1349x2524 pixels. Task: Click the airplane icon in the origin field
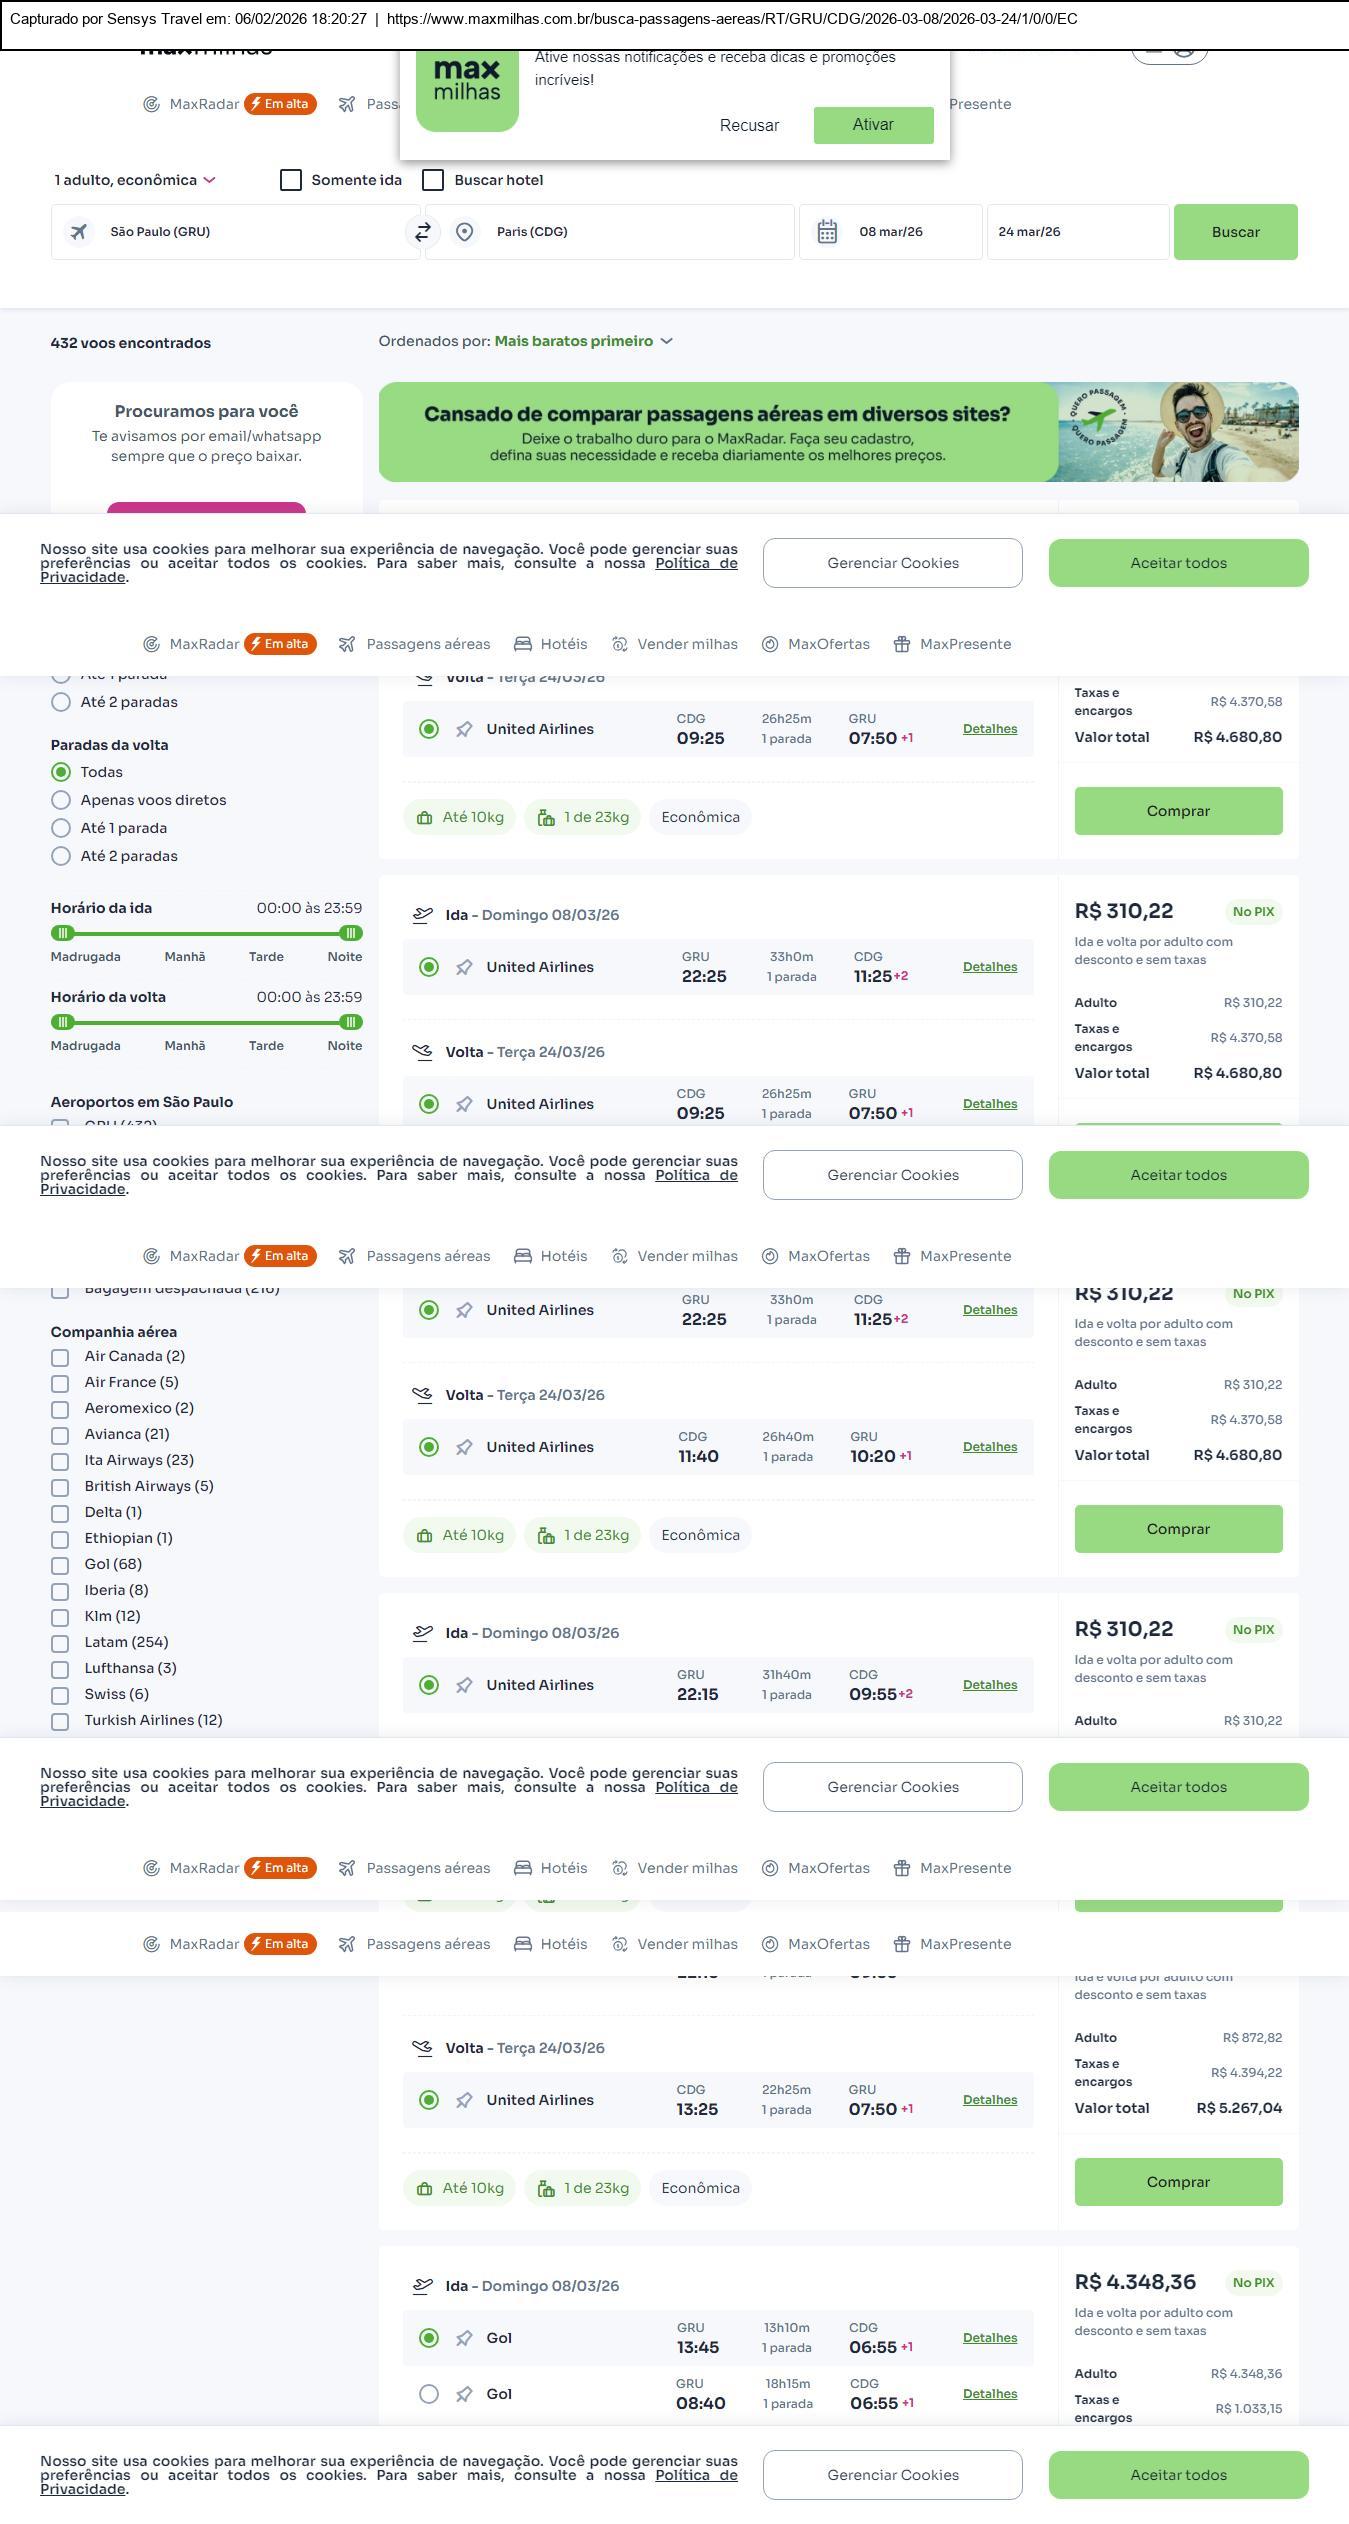[79, 232]
